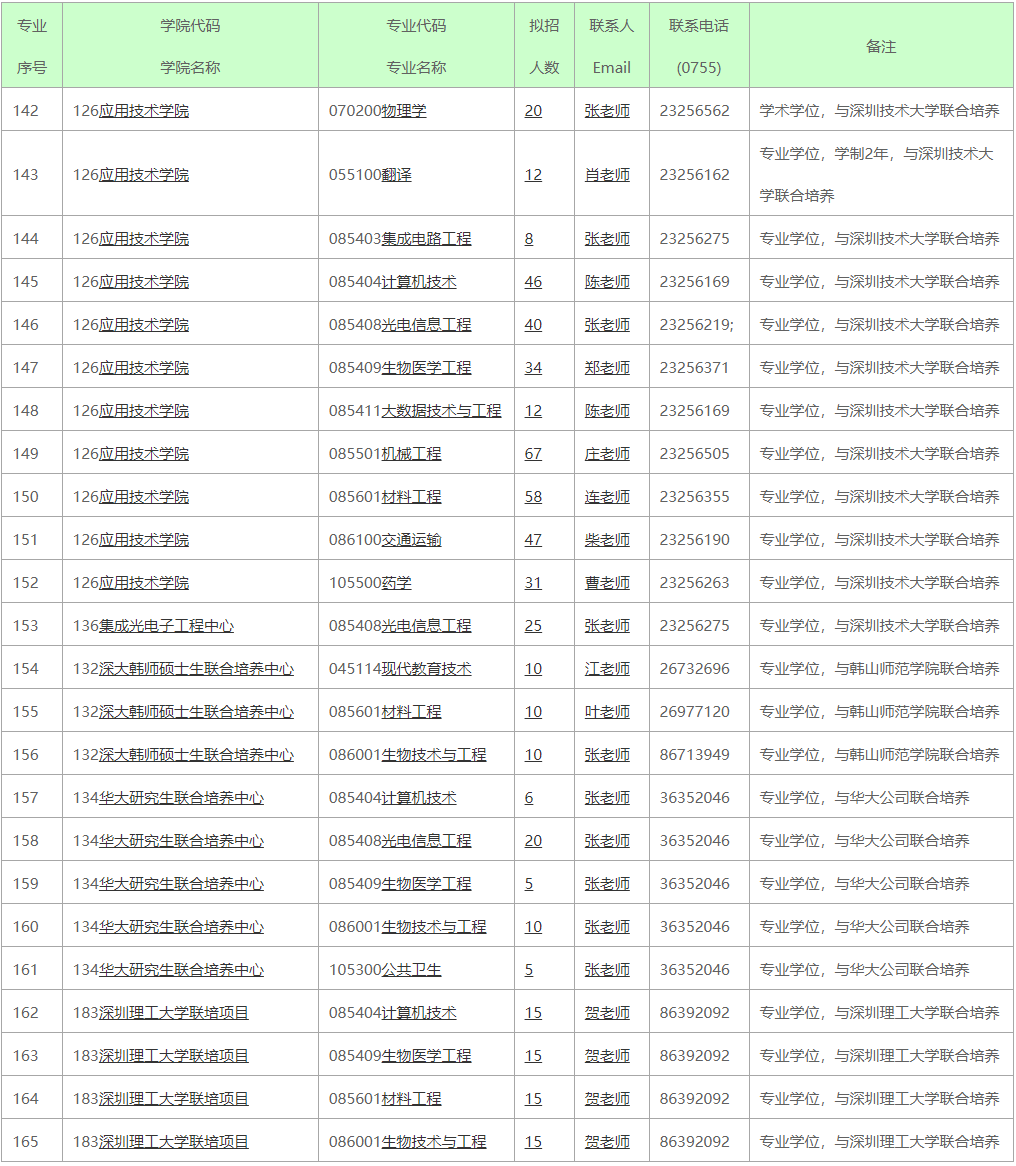Click the 学院代码 学院名称 column header
This screenshot has width=1016, height=1166.
click(190, 45)
